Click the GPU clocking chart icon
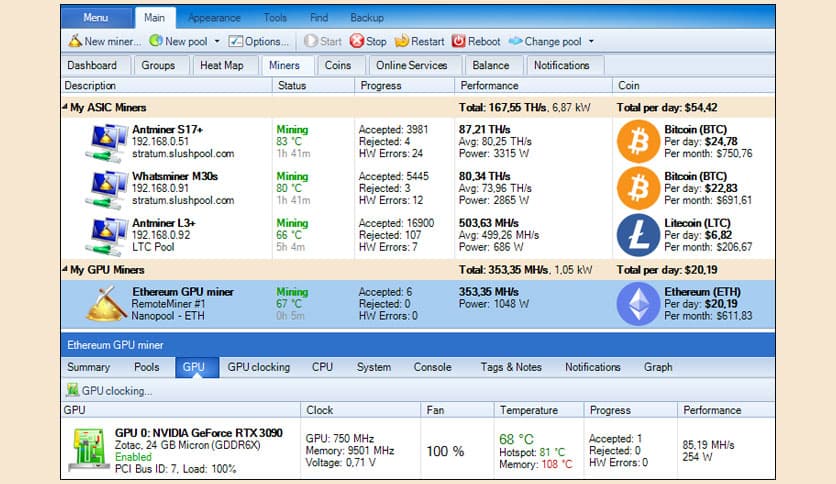This screenshot has height=484, width=836. (x=72, y=390)
